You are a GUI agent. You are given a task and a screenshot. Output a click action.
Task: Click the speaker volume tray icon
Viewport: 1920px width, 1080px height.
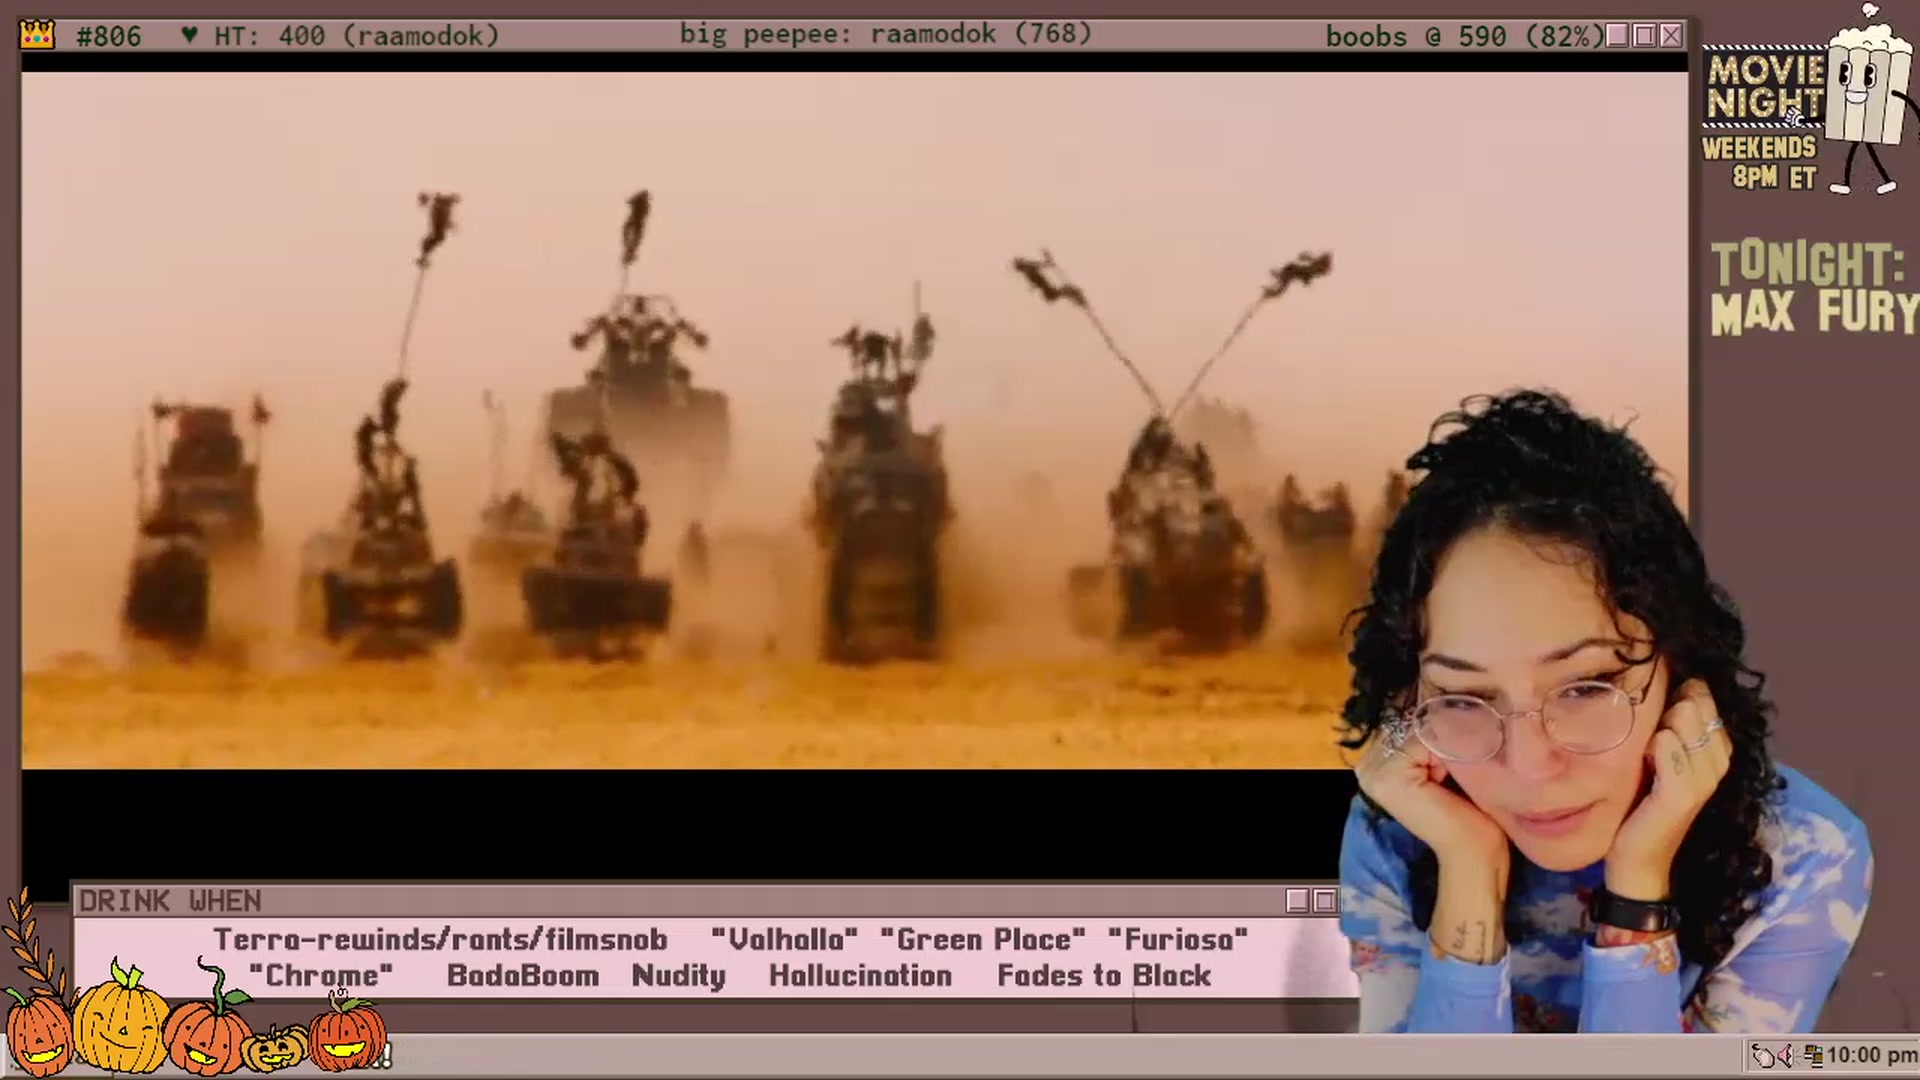[x=1786, y=1055]
